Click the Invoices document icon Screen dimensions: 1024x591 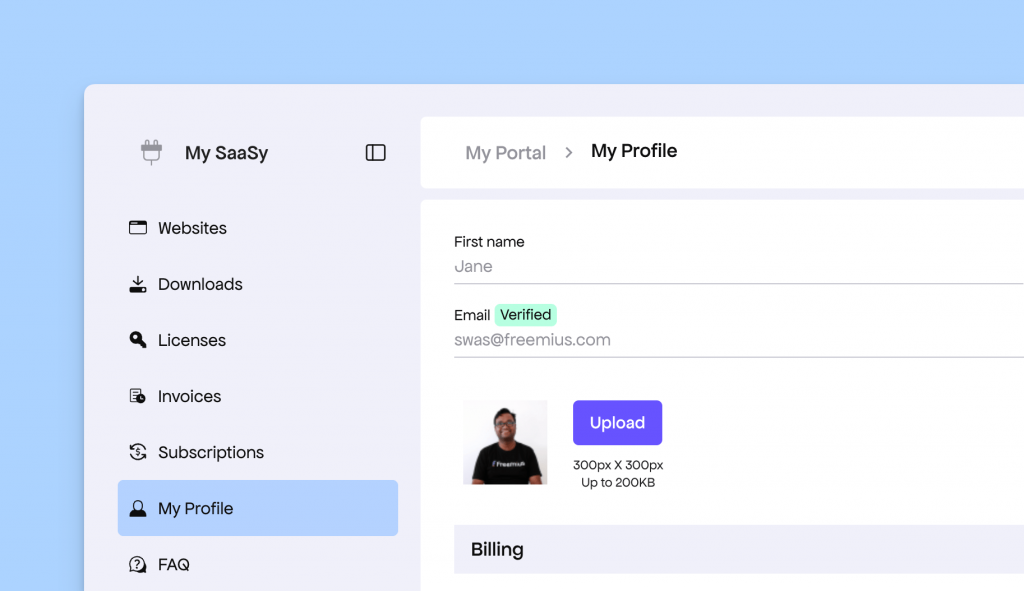[x=137, y=396]
